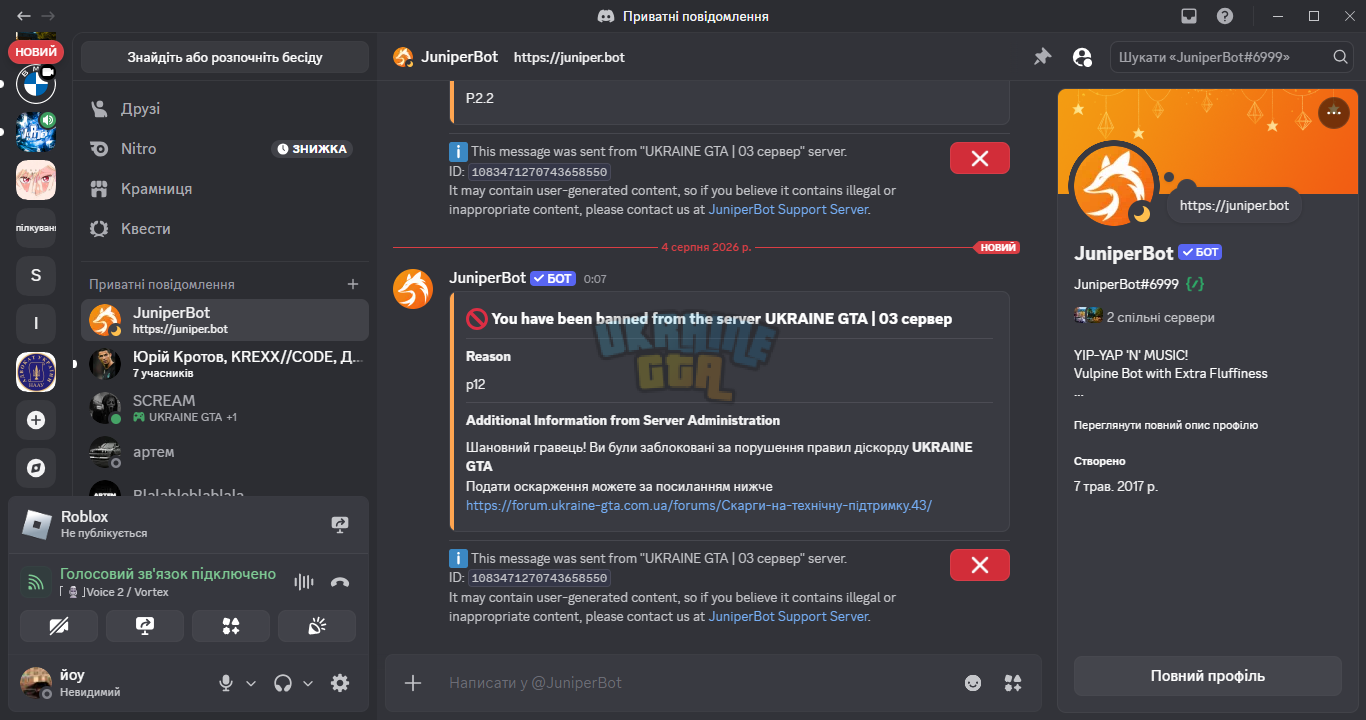
Task: Disconnect from voice call
Action: pyautogui.click(x=340, y=582)
